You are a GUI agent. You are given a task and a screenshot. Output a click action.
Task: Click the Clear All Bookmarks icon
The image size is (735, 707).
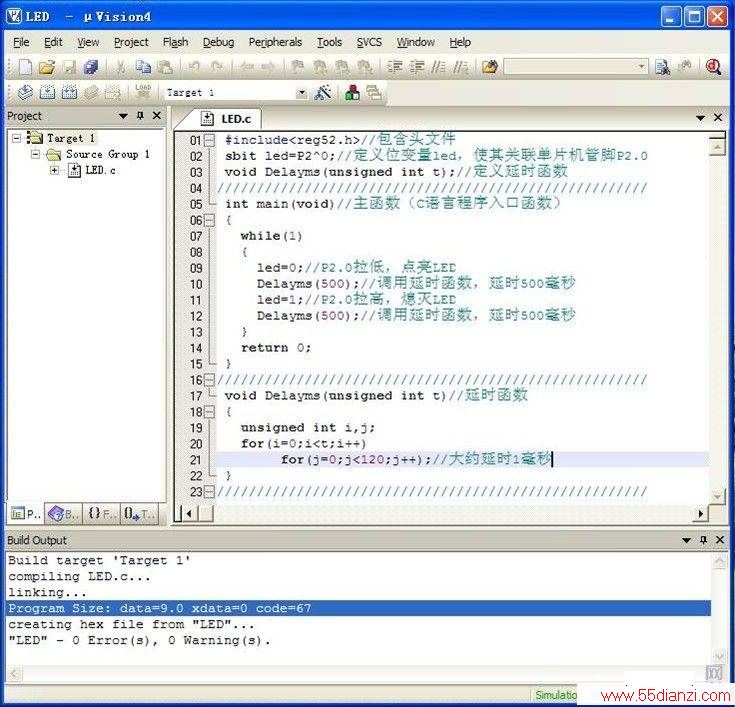(364, 68)
